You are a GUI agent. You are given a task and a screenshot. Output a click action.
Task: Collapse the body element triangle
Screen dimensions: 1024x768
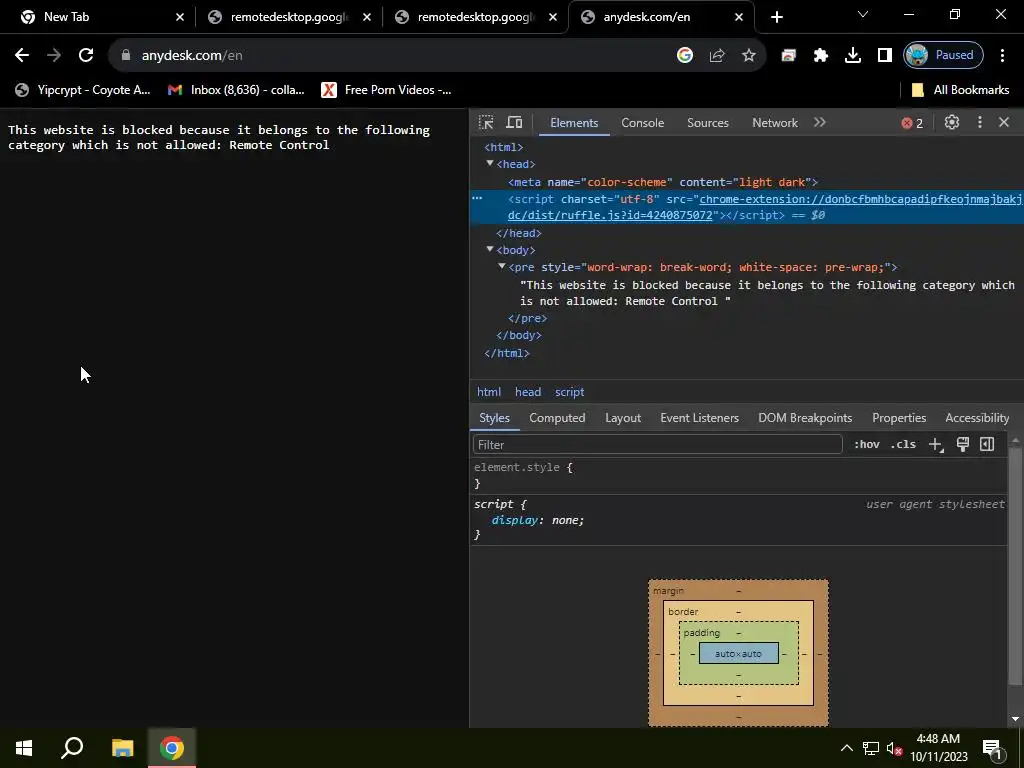(x=490, y=249)
